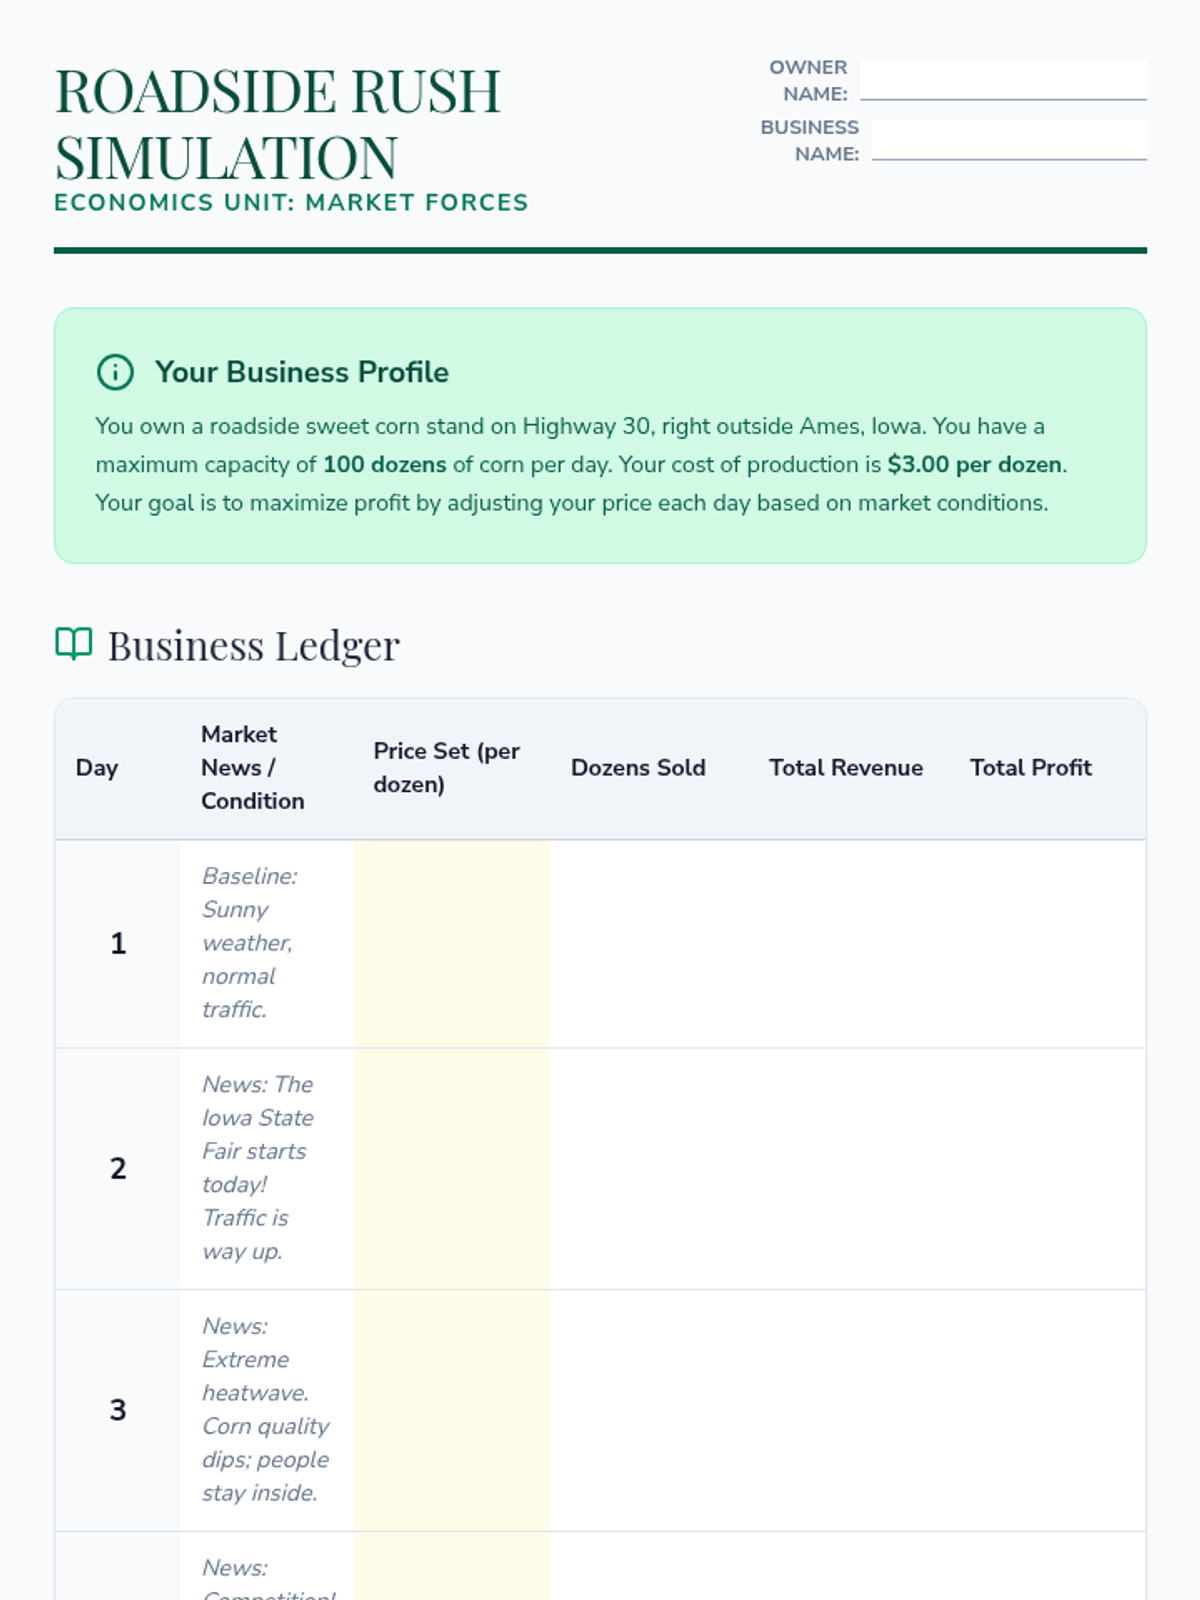Click Day 2 Price Set cell

point(452,1168)
